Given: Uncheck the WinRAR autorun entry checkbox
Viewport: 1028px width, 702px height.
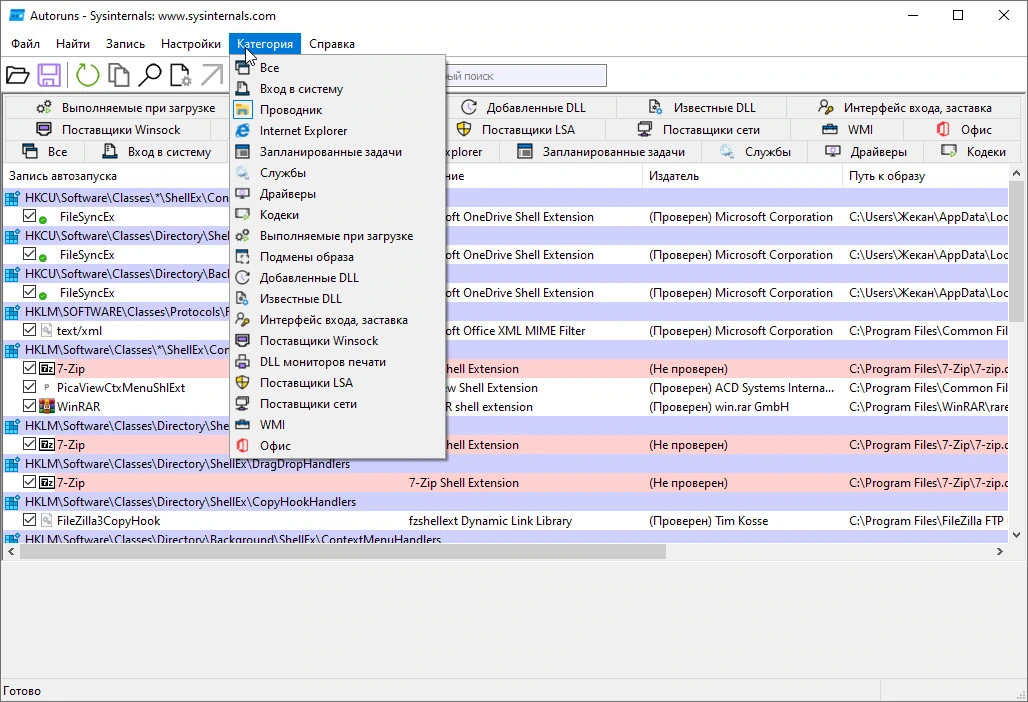Looking at the screenshot, I should pos(29,406).
